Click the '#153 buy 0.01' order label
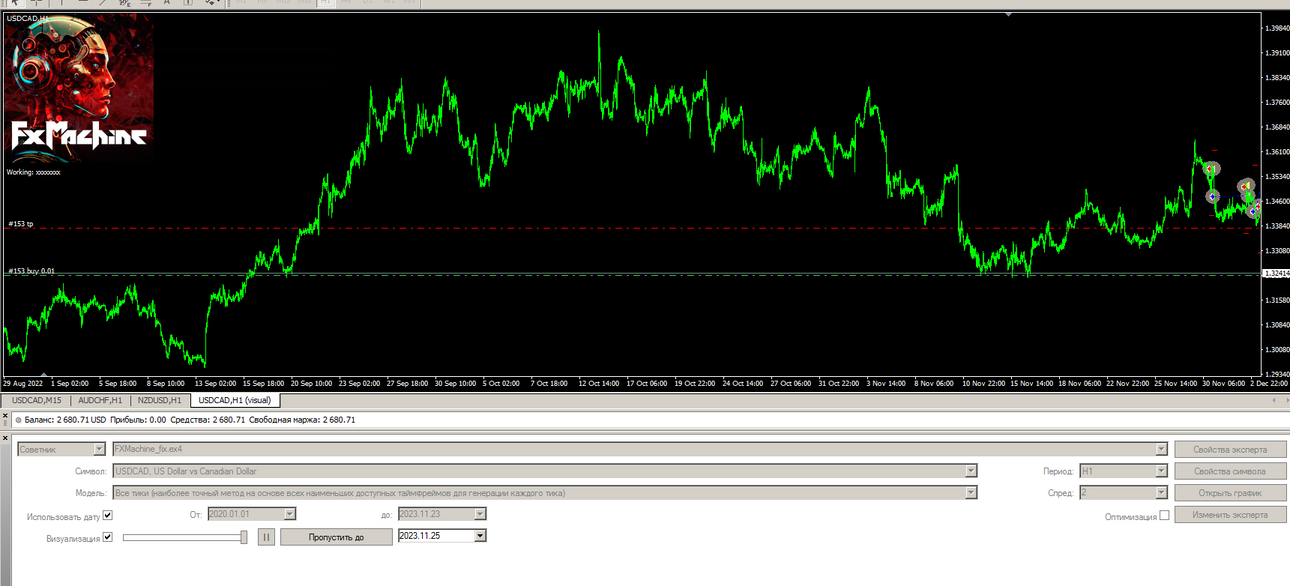Viewport: 1290px width, 586px height. (31, 270)
